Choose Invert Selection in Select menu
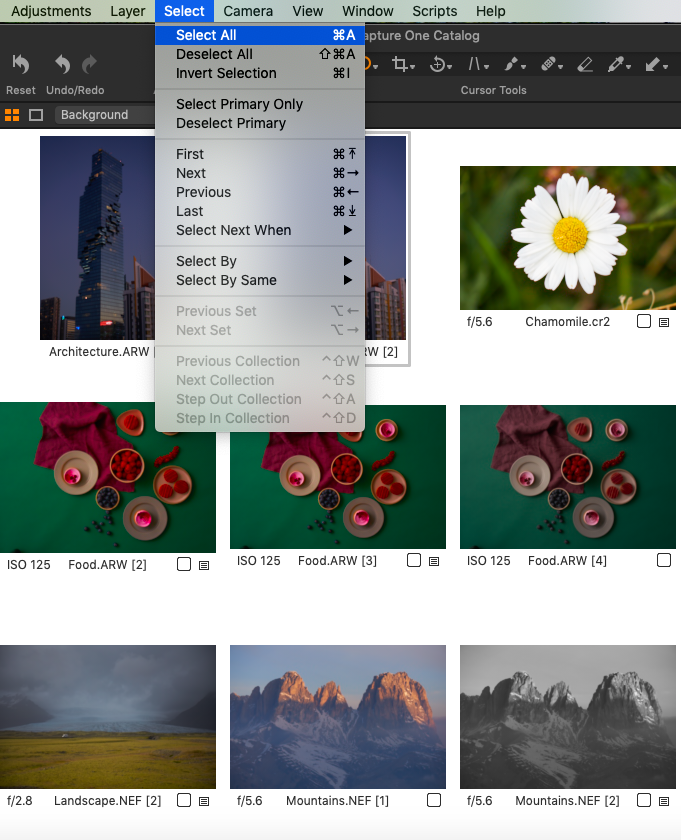Image resolution: width=681 pixels, height=840 pixels. 260,73
